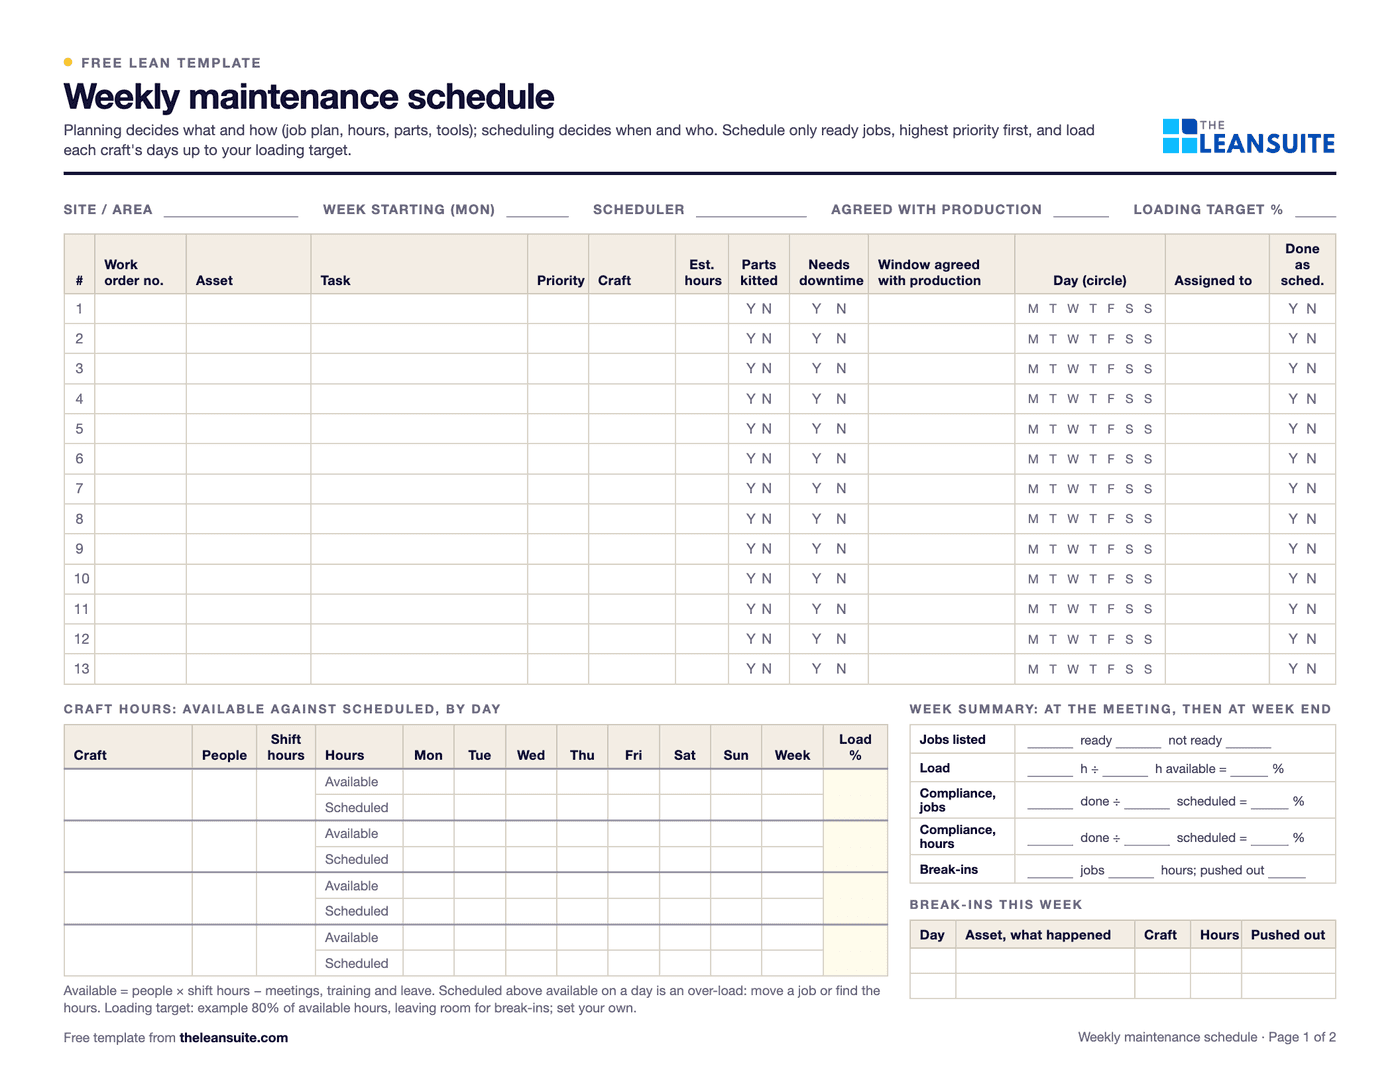Click the Loading Target % blank

point(1316,210)
